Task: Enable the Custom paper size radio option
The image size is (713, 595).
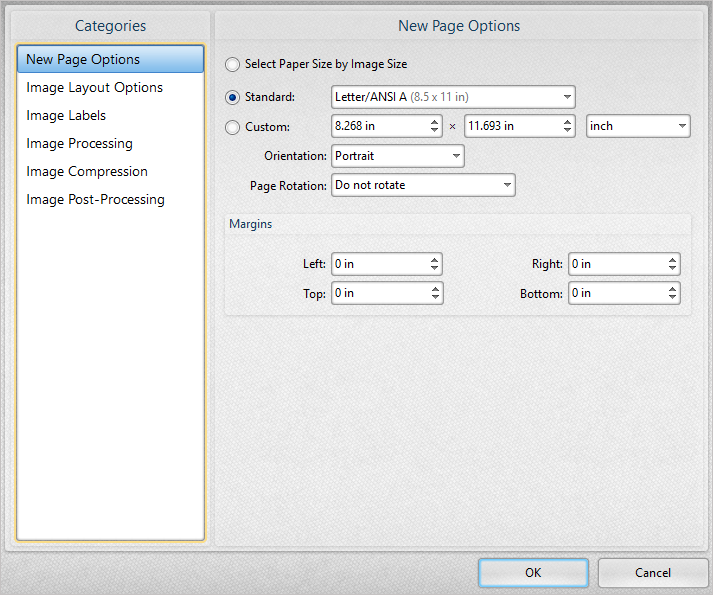Action: pos(233,127)
